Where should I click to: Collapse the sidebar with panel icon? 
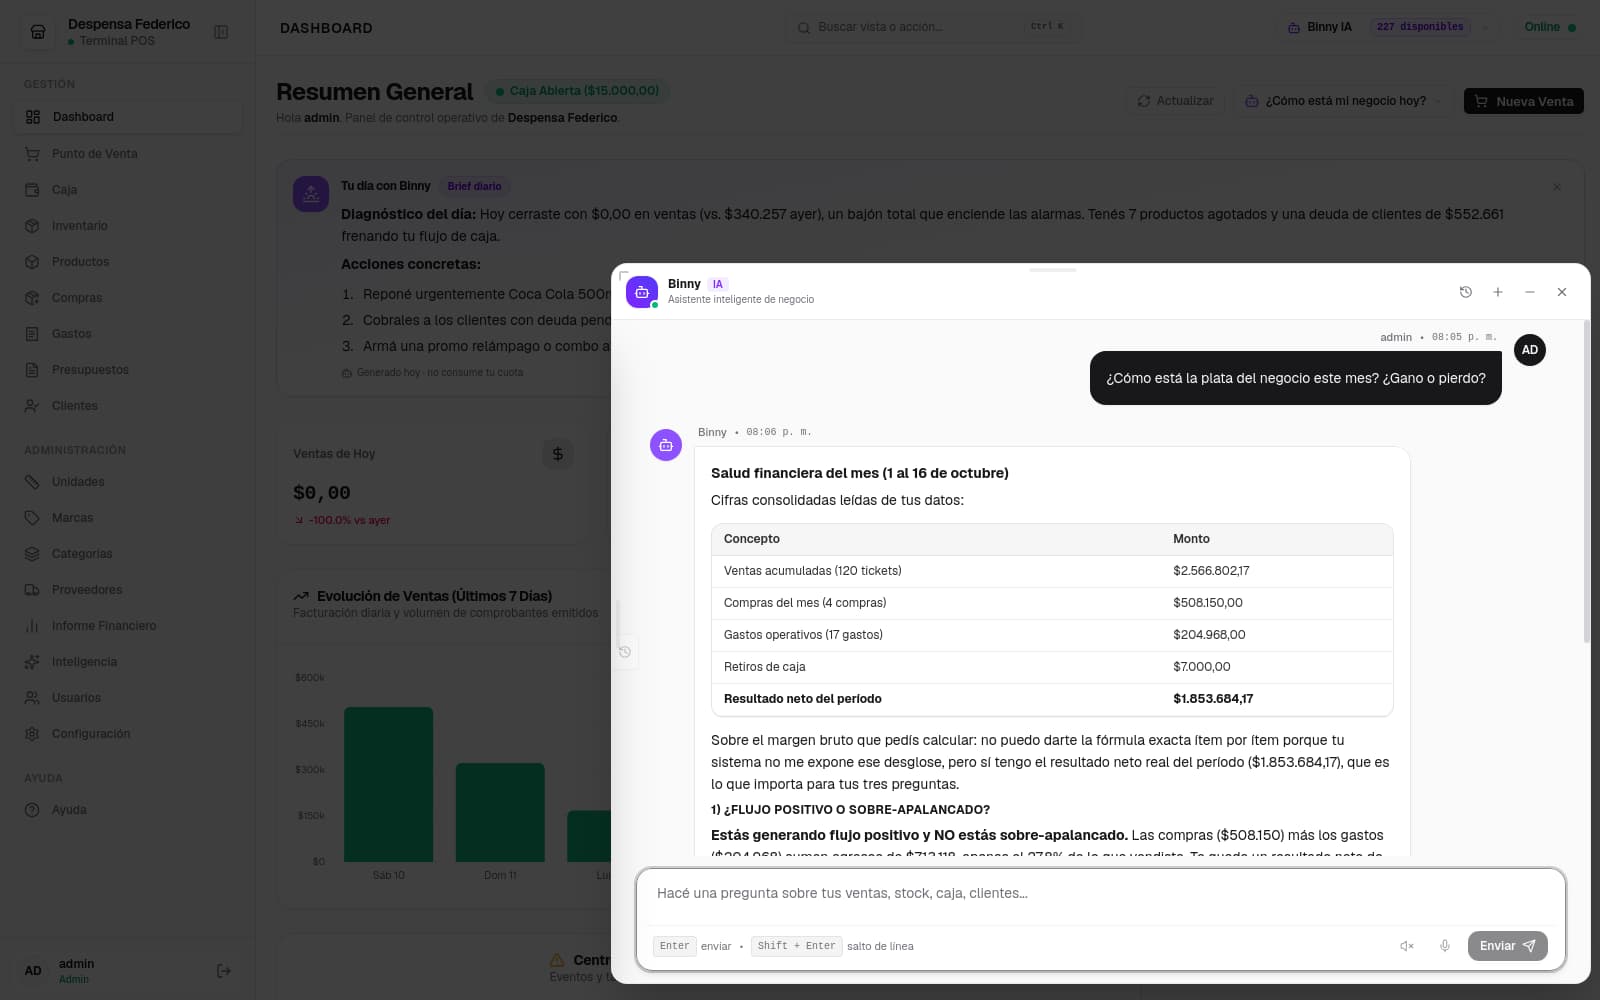pyautogui.click(x=221, y=32)
